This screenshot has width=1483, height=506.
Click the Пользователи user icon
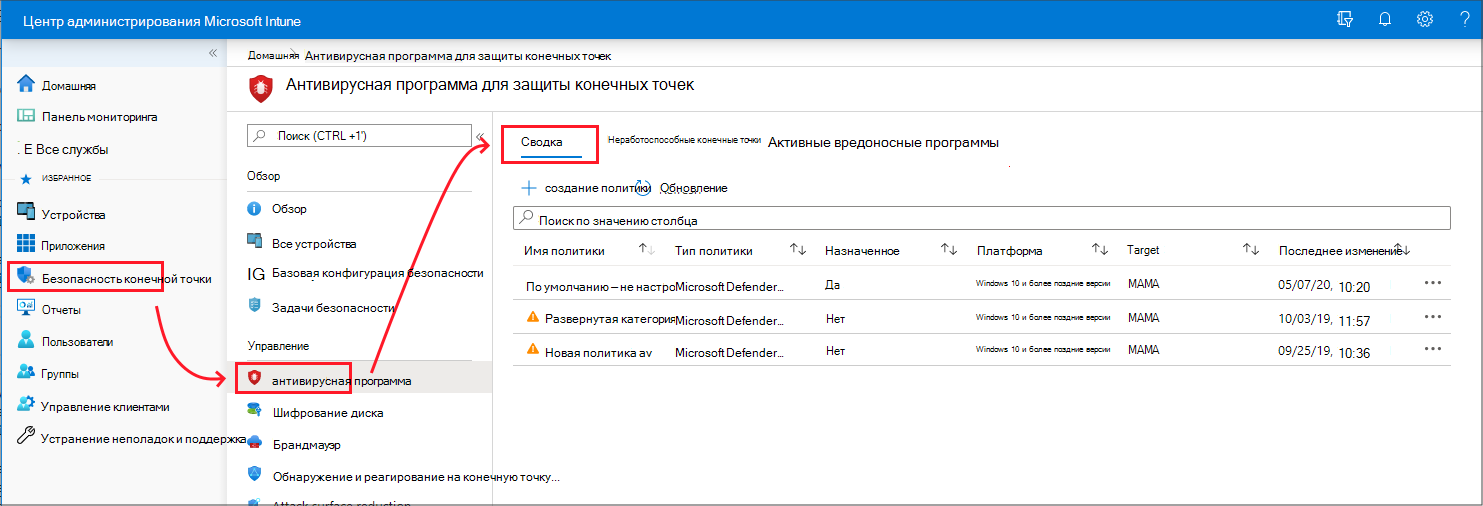pos(27,341)
